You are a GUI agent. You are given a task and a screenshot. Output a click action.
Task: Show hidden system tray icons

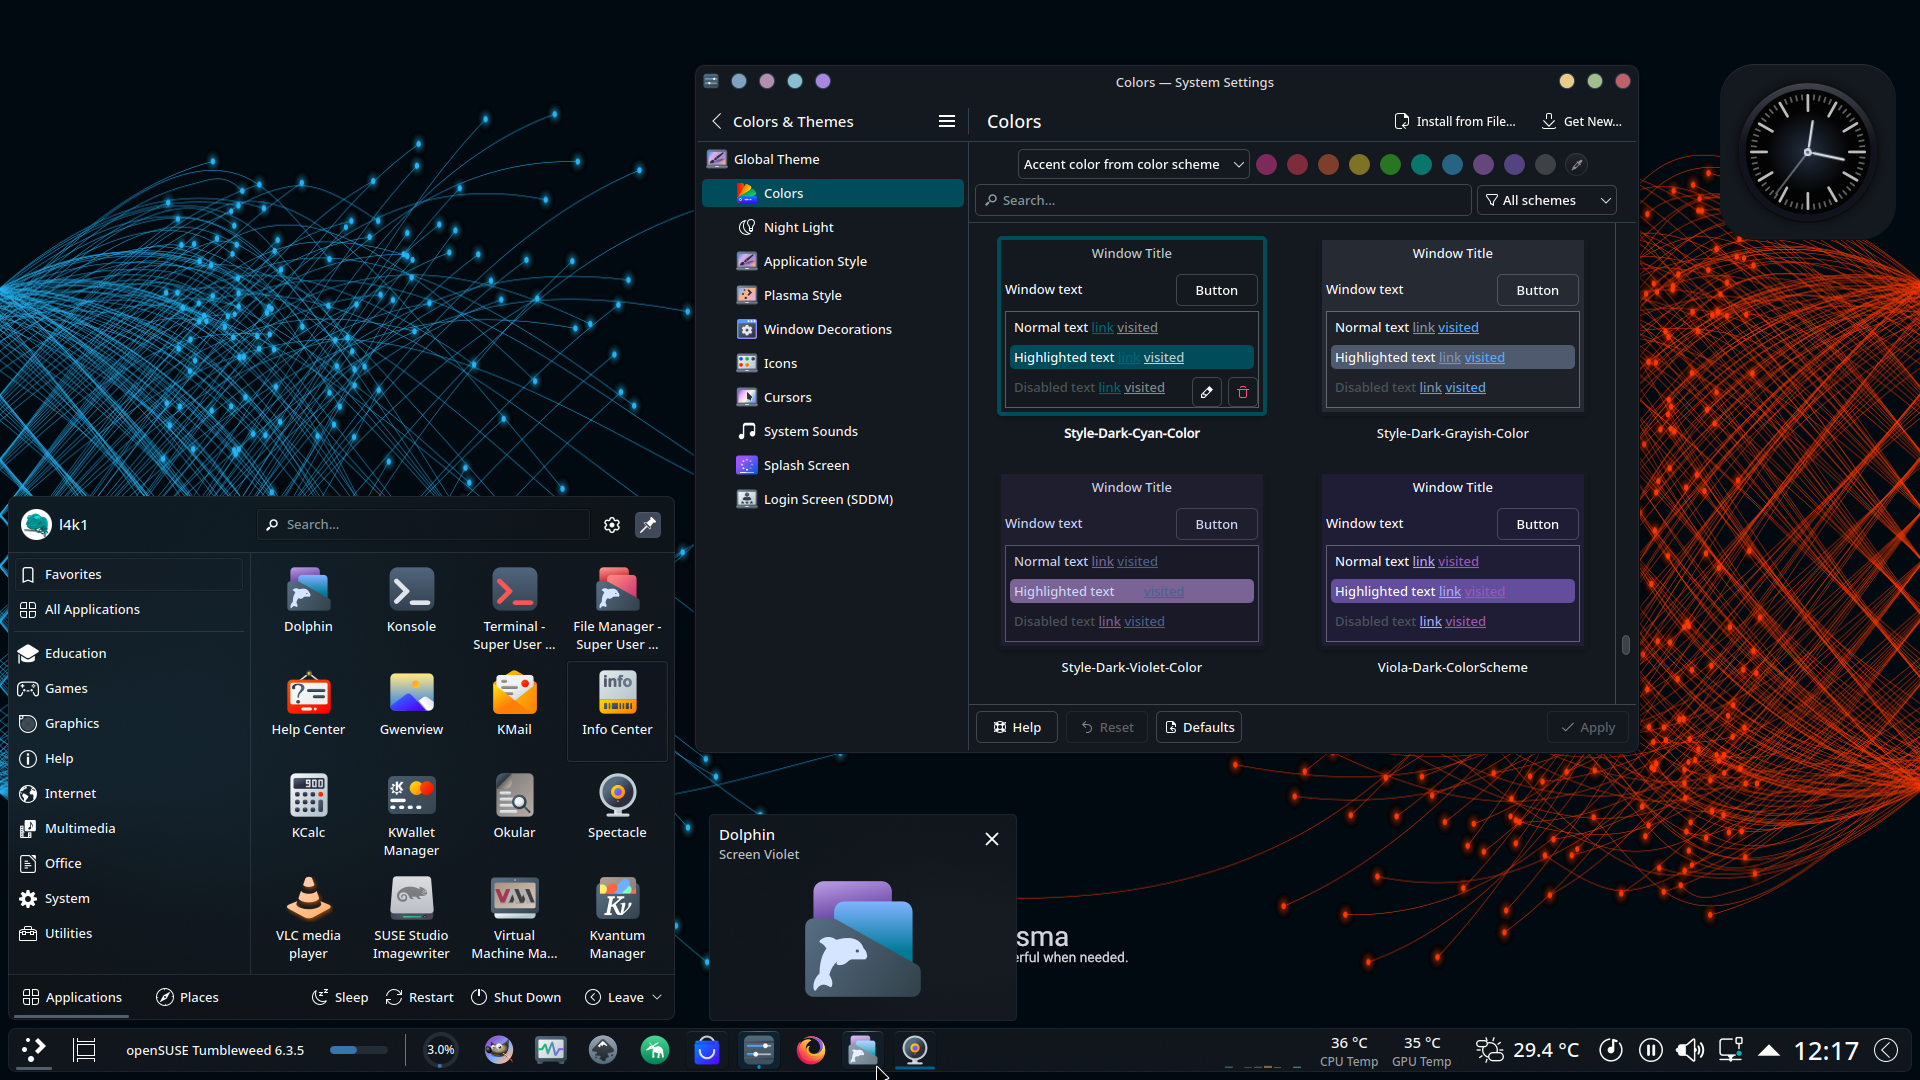coord(1769,1050)
